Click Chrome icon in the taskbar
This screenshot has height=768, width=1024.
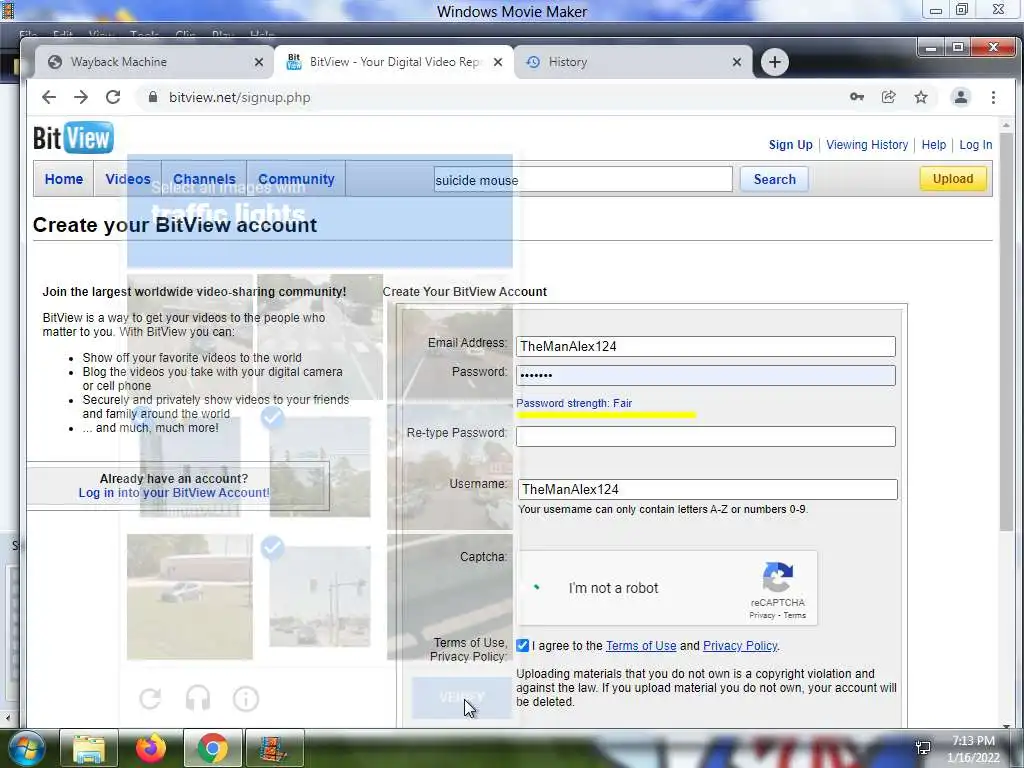(213, 748)
